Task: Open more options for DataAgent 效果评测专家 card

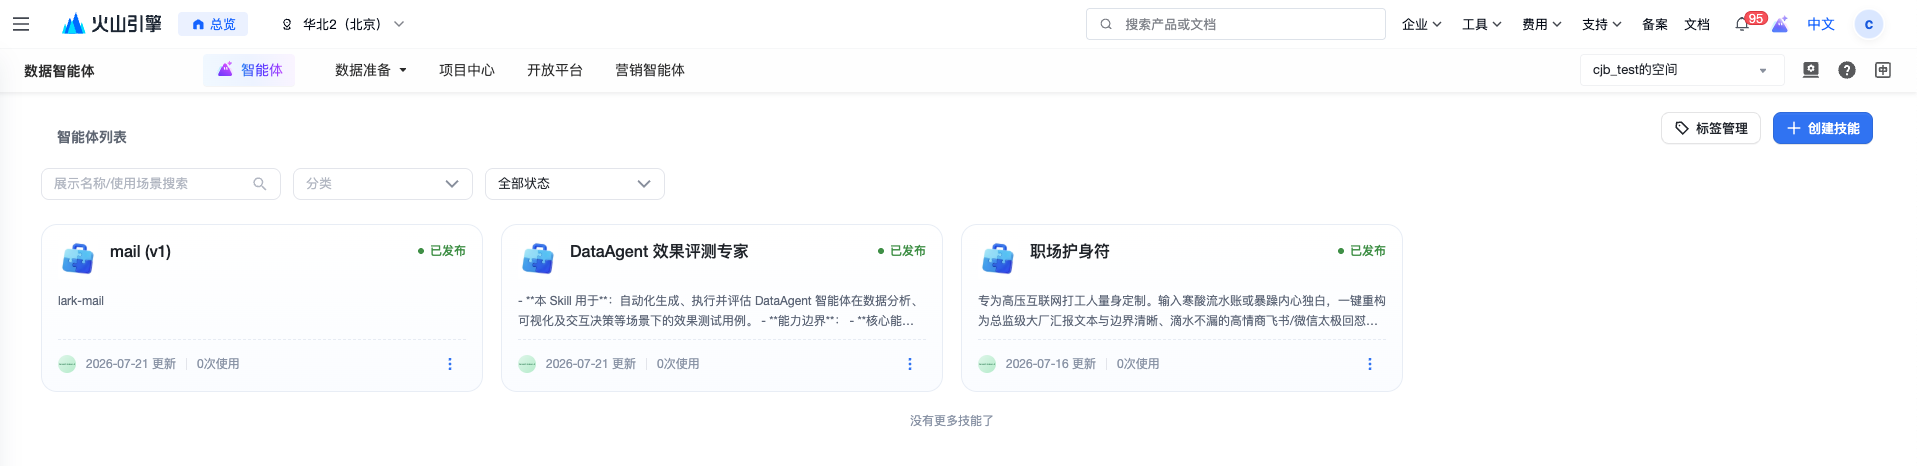Action: pyautogui.click(x=910, y=364)
